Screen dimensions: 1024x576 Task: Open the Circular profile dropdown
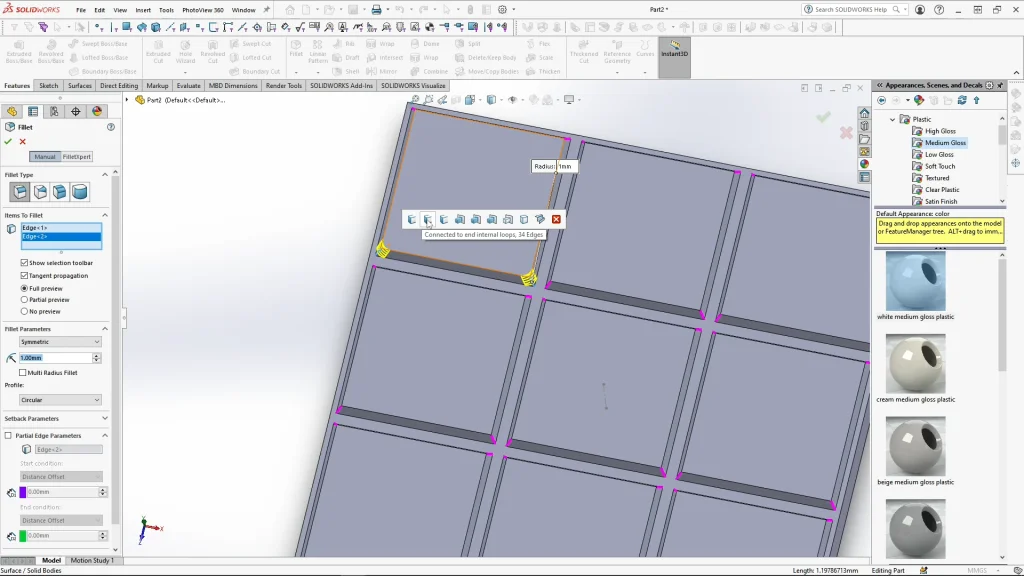(60, 400)
